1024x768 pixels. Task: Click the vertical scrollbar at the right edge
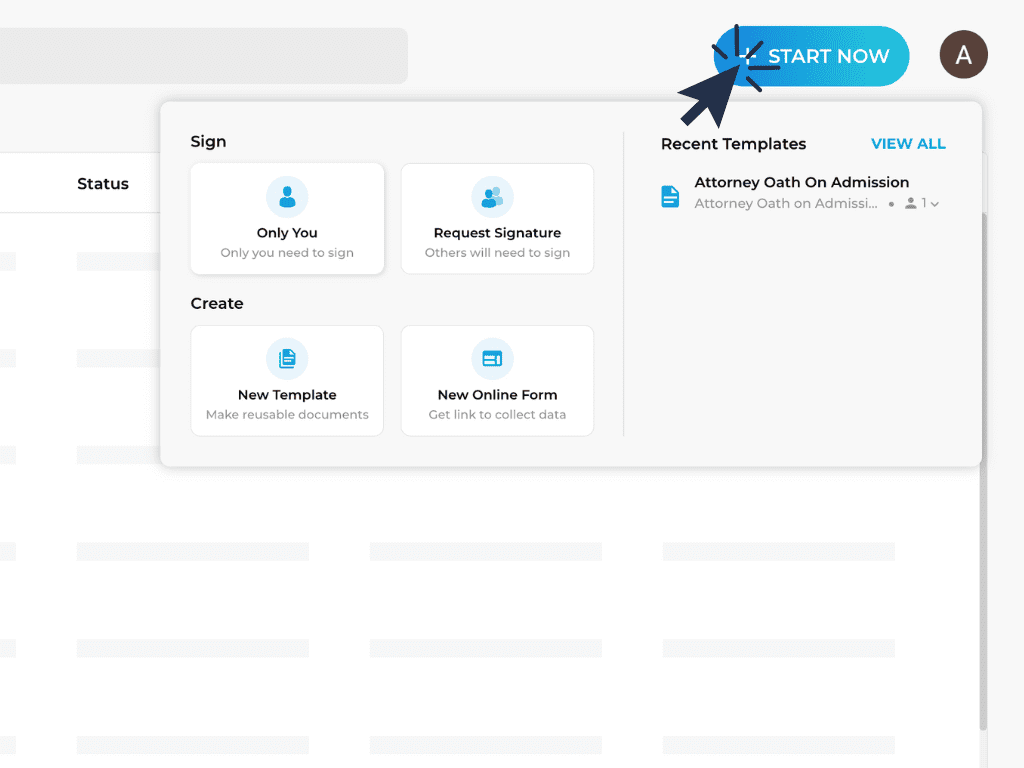click(x=984, y=470)
